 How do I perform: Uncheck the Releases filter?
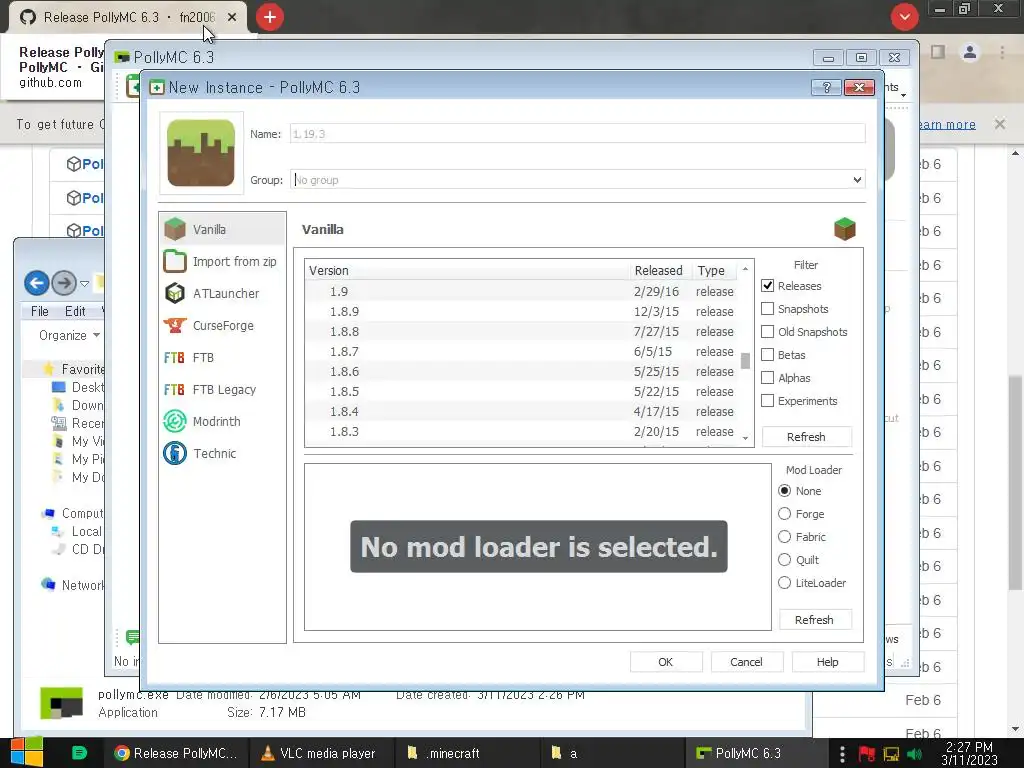[768, 285]
